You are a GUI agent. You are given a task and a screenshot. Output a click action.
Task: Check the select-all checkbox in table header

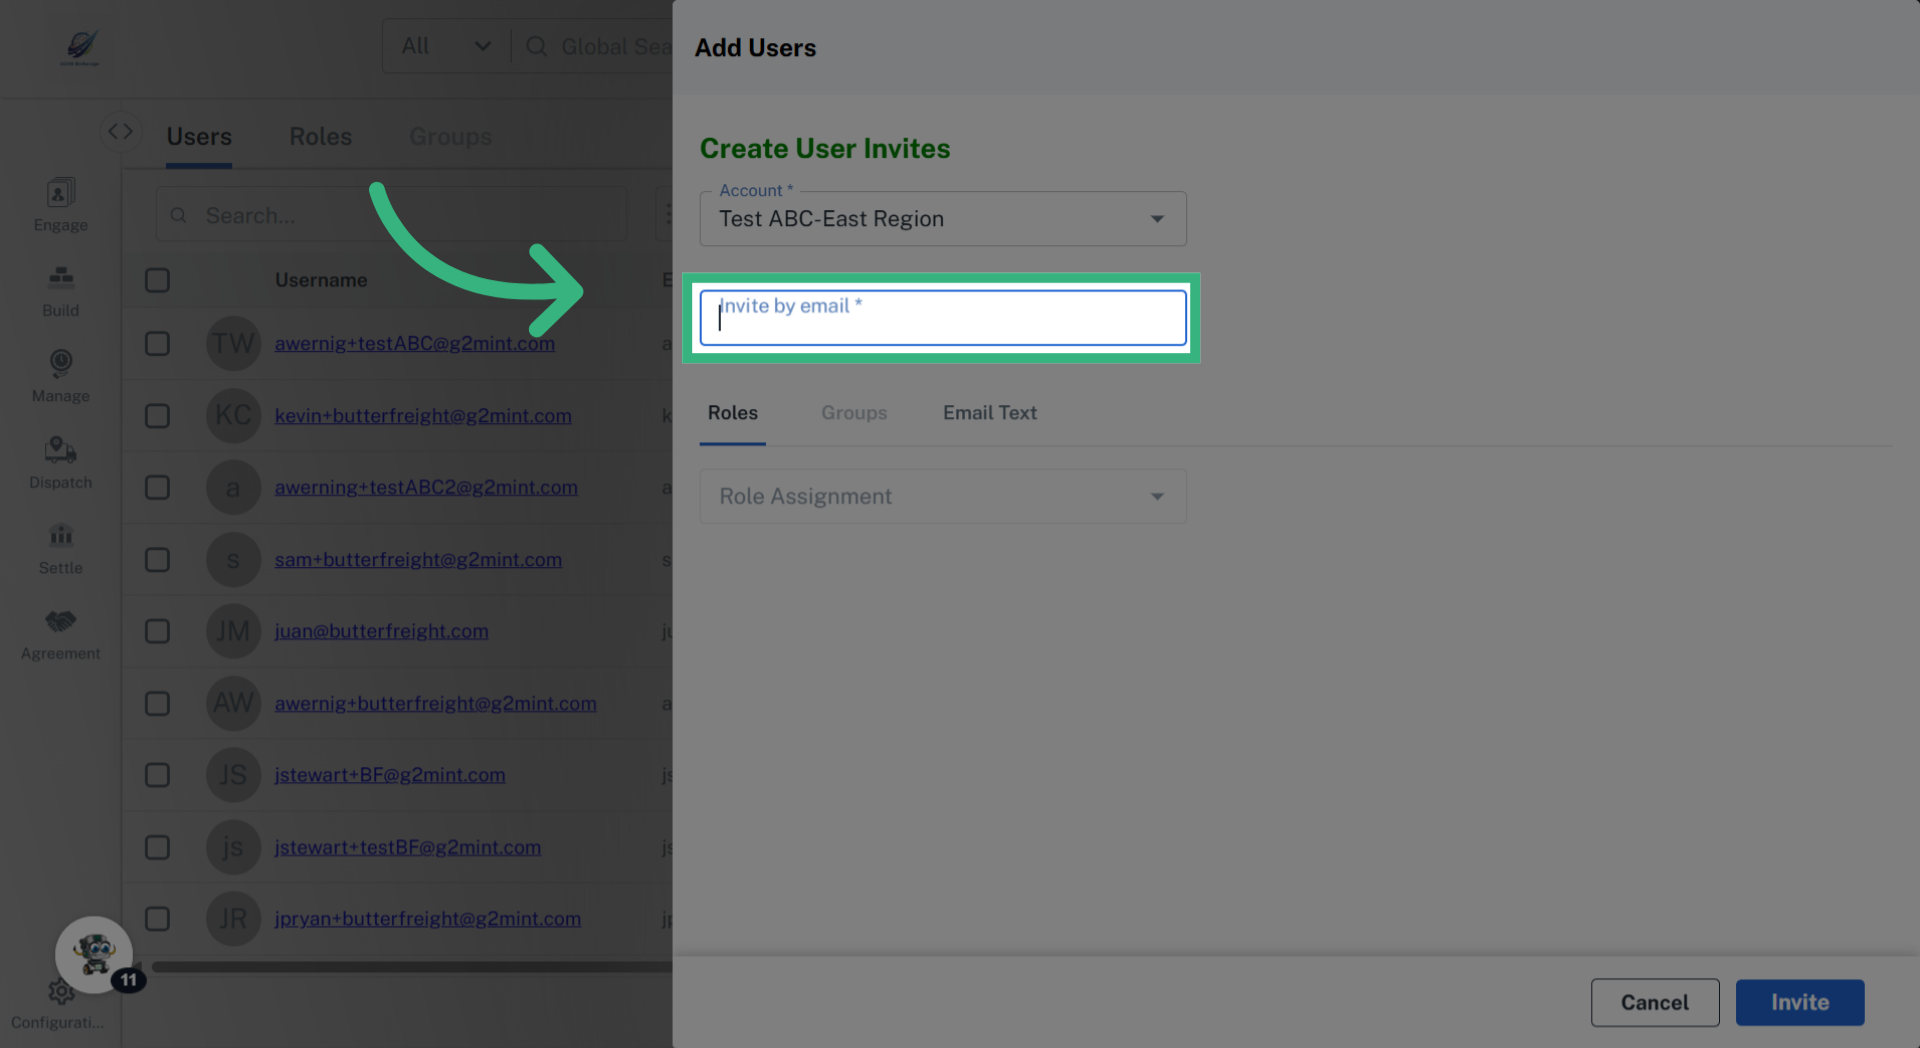157,280
